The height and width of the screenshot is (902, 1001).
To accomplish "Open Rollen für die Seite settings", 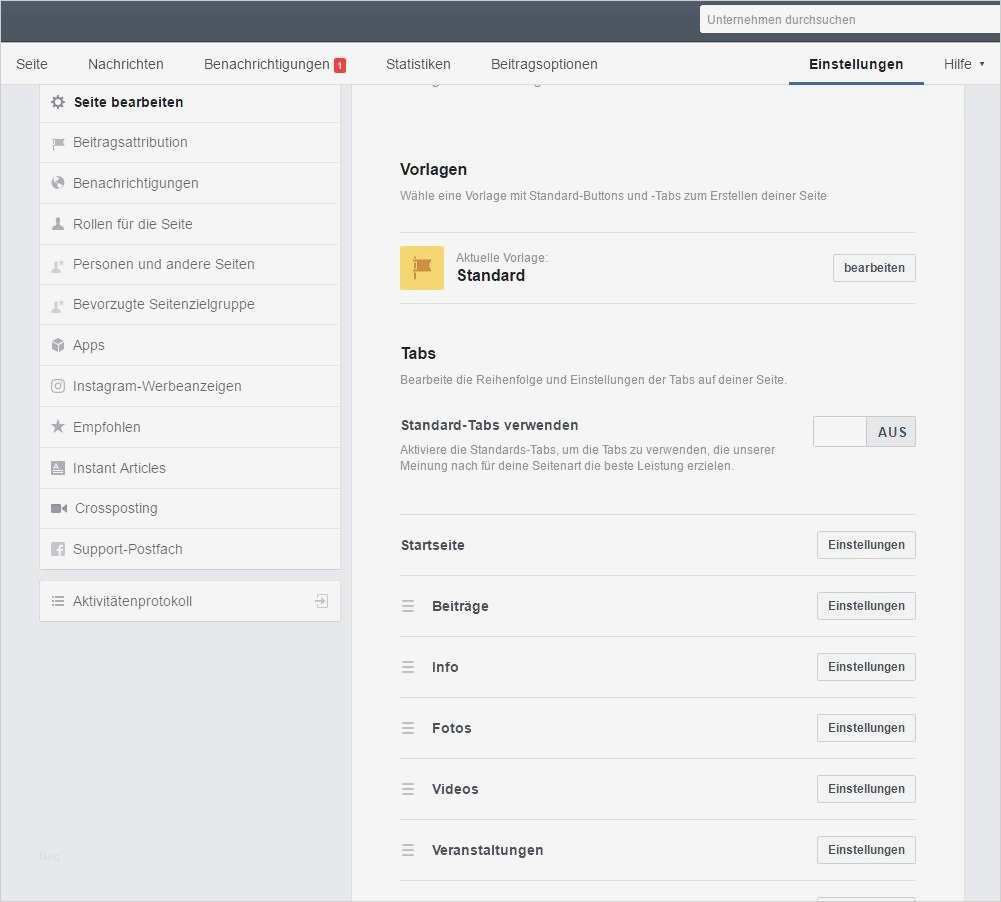I will pos(133,224).
